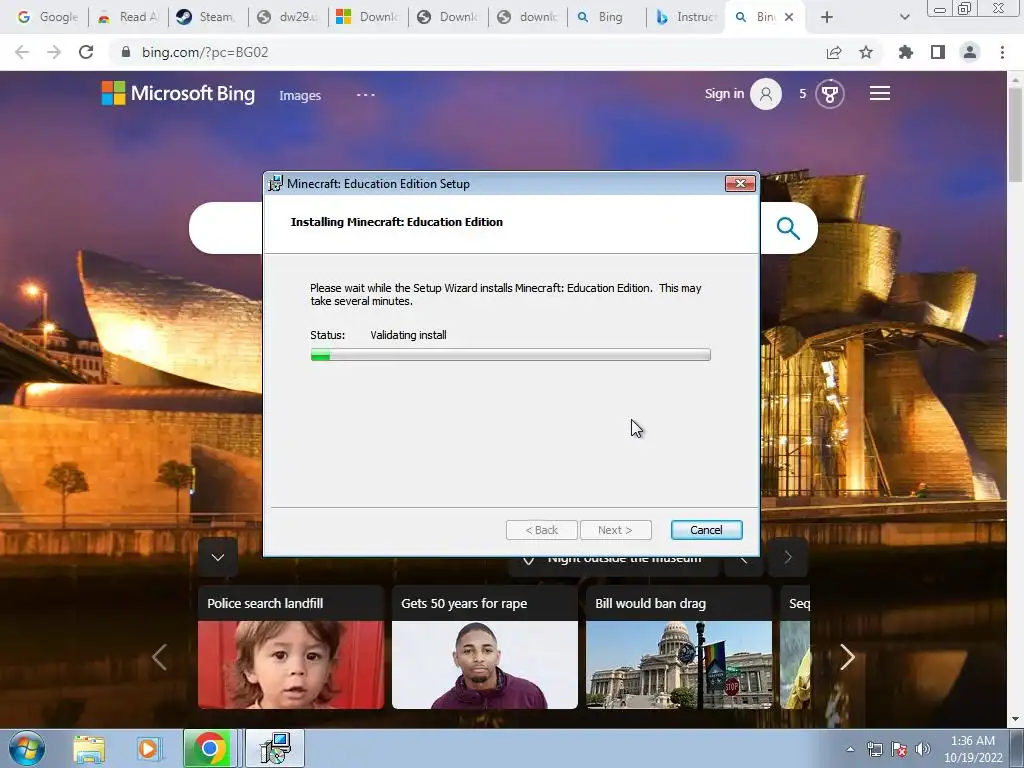1024x768 pixels.
Task: Open the Police search landfill story
Action: click(x=291, y=647)
